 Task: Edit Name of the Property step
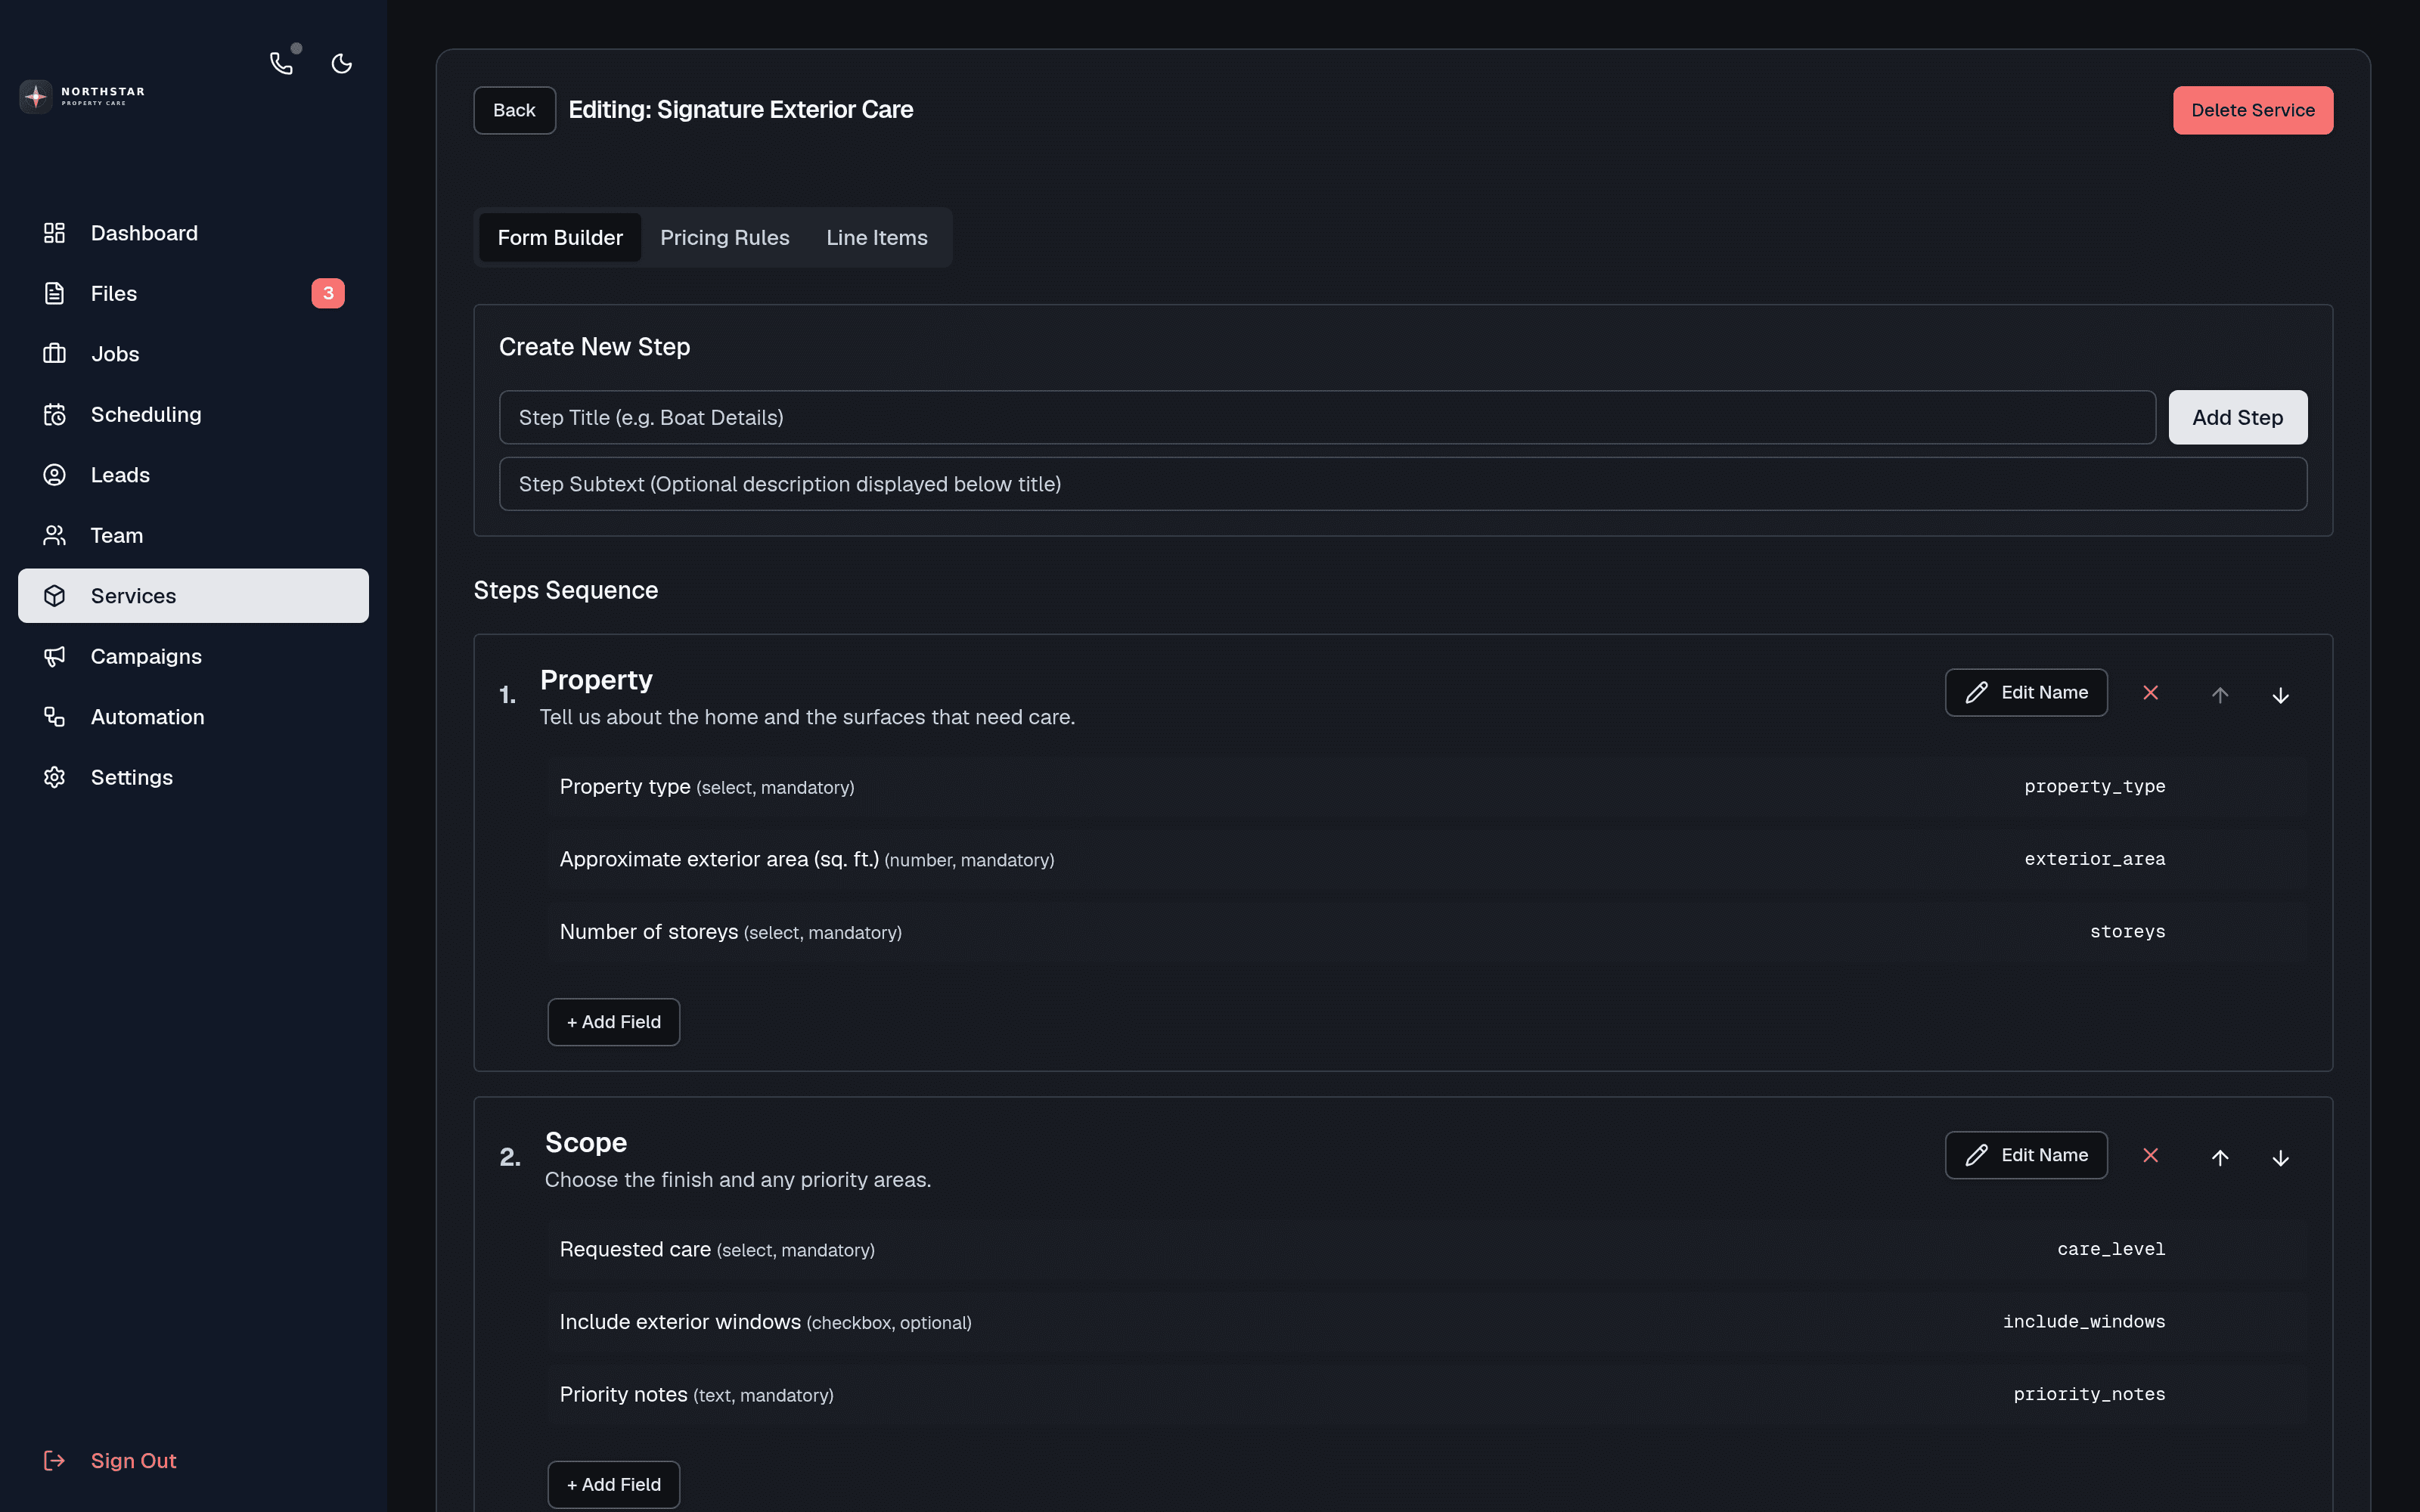click(2026, 693)
